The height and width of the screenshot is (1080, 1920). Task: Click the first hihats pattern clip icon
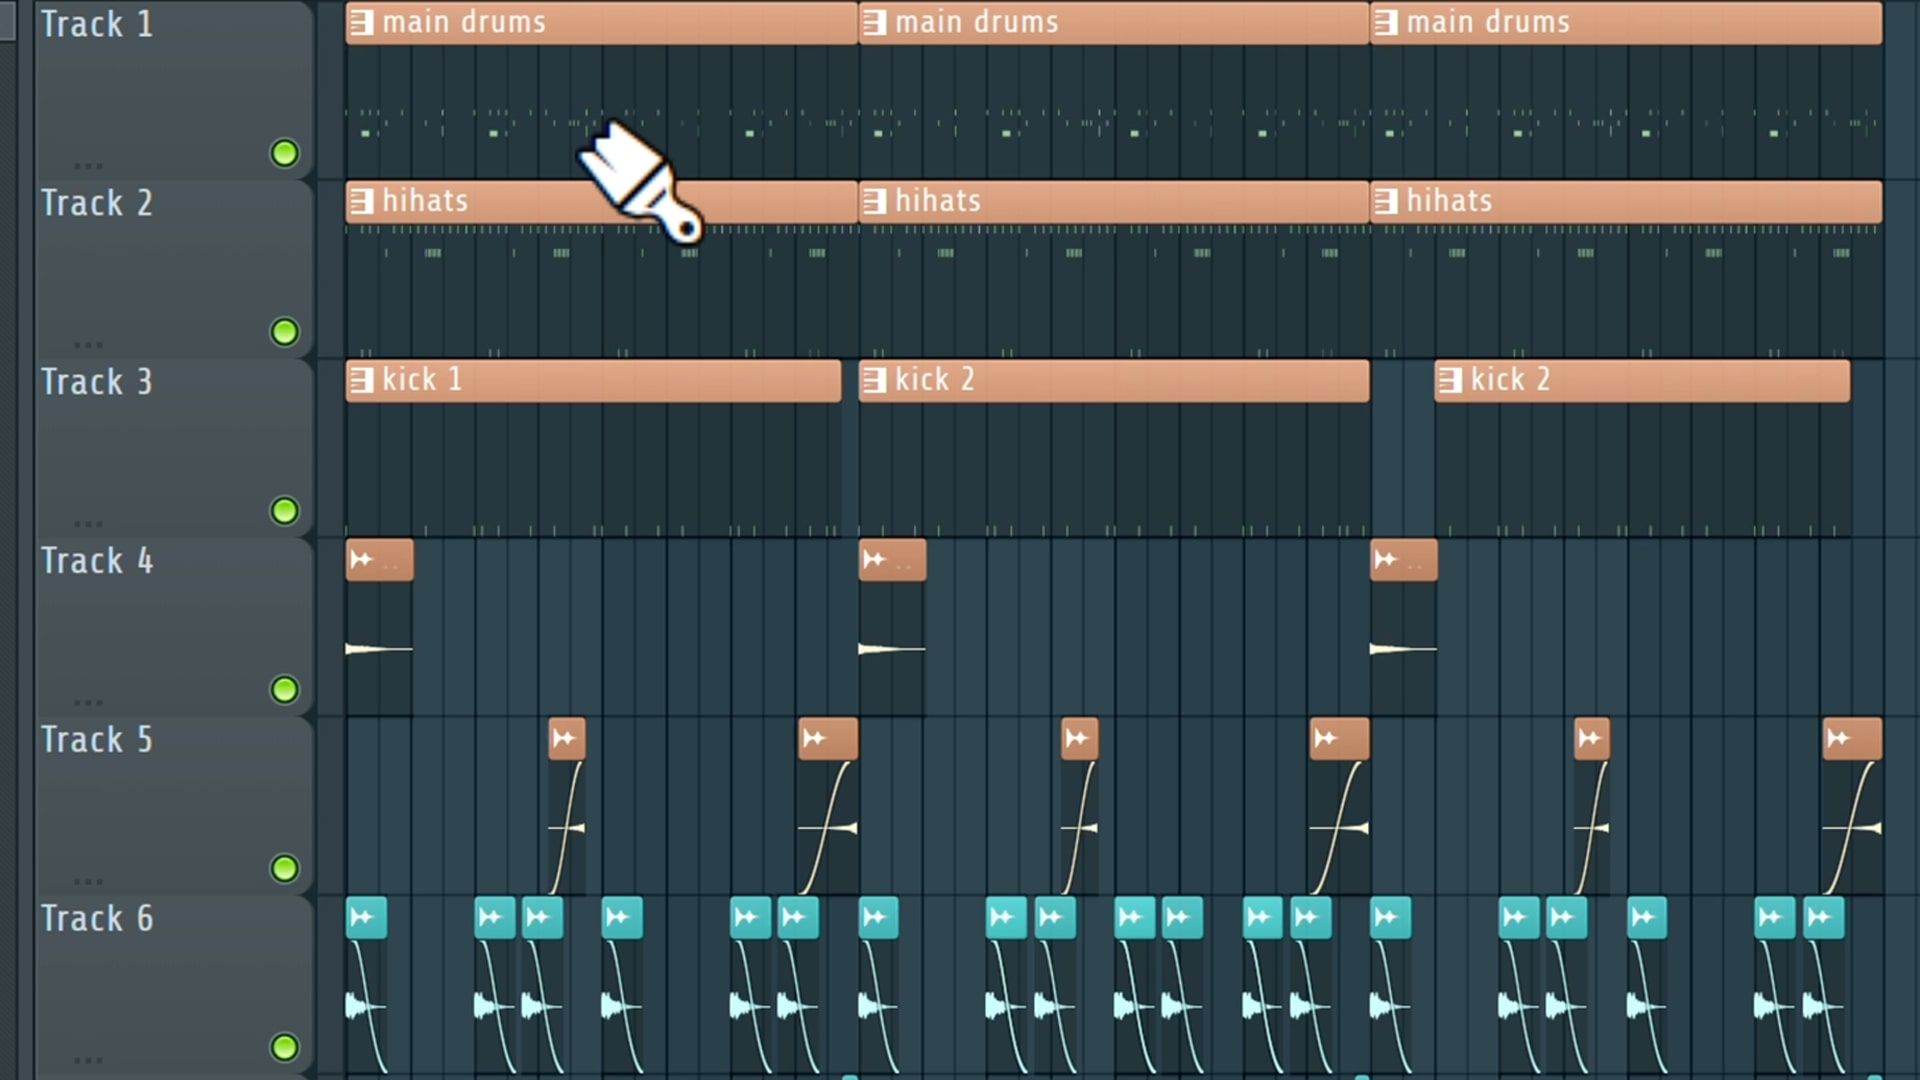[362, 201]
